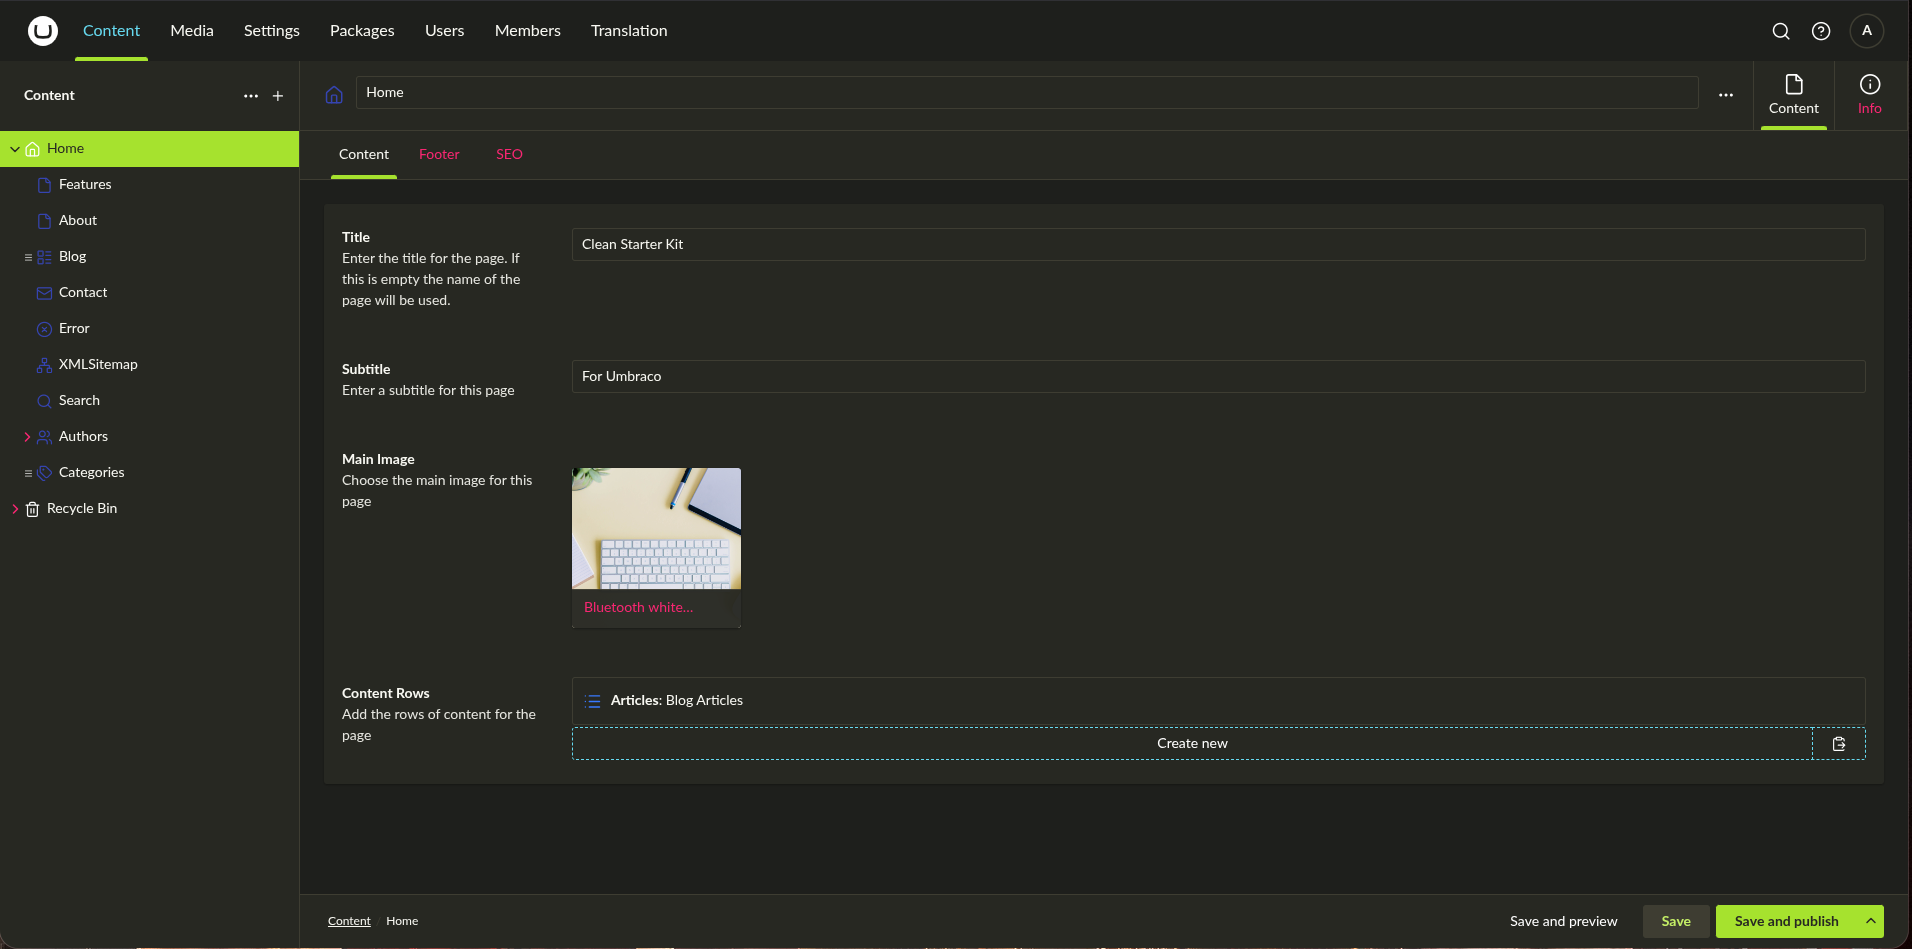The image size is (1912, 949).
Task: Switch to the Info workspace view
Action: pos(1870,95)
